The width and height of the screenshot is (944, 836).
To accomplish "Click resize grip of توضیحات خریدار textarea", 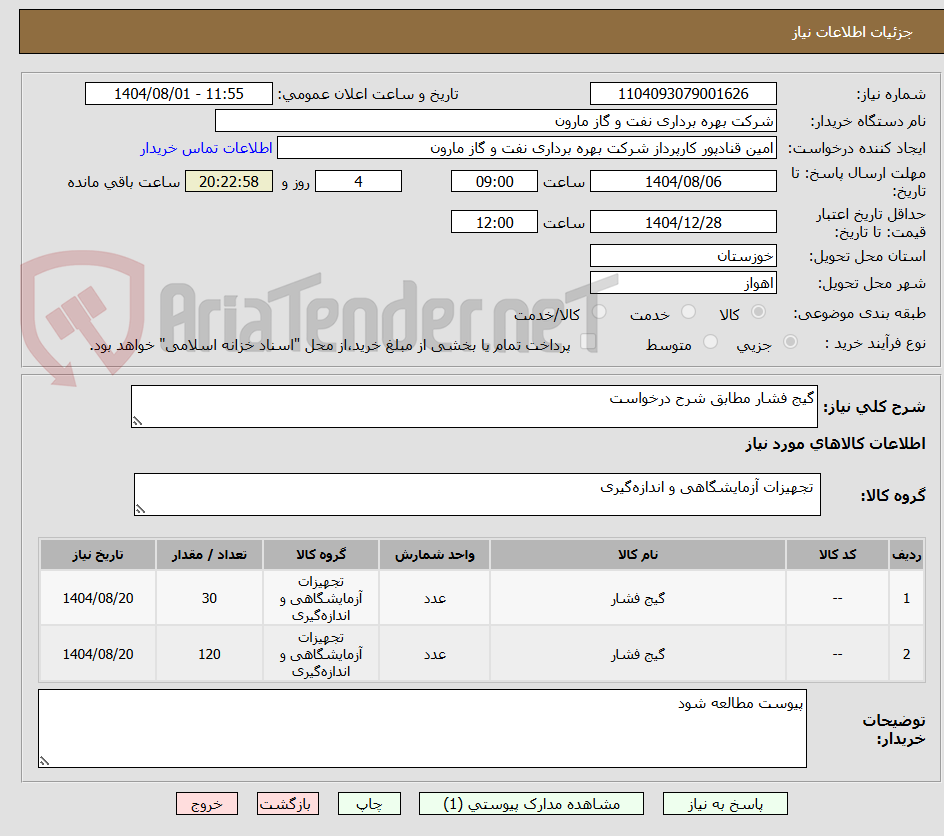I will pyautogui.click(x=42, y=761).
